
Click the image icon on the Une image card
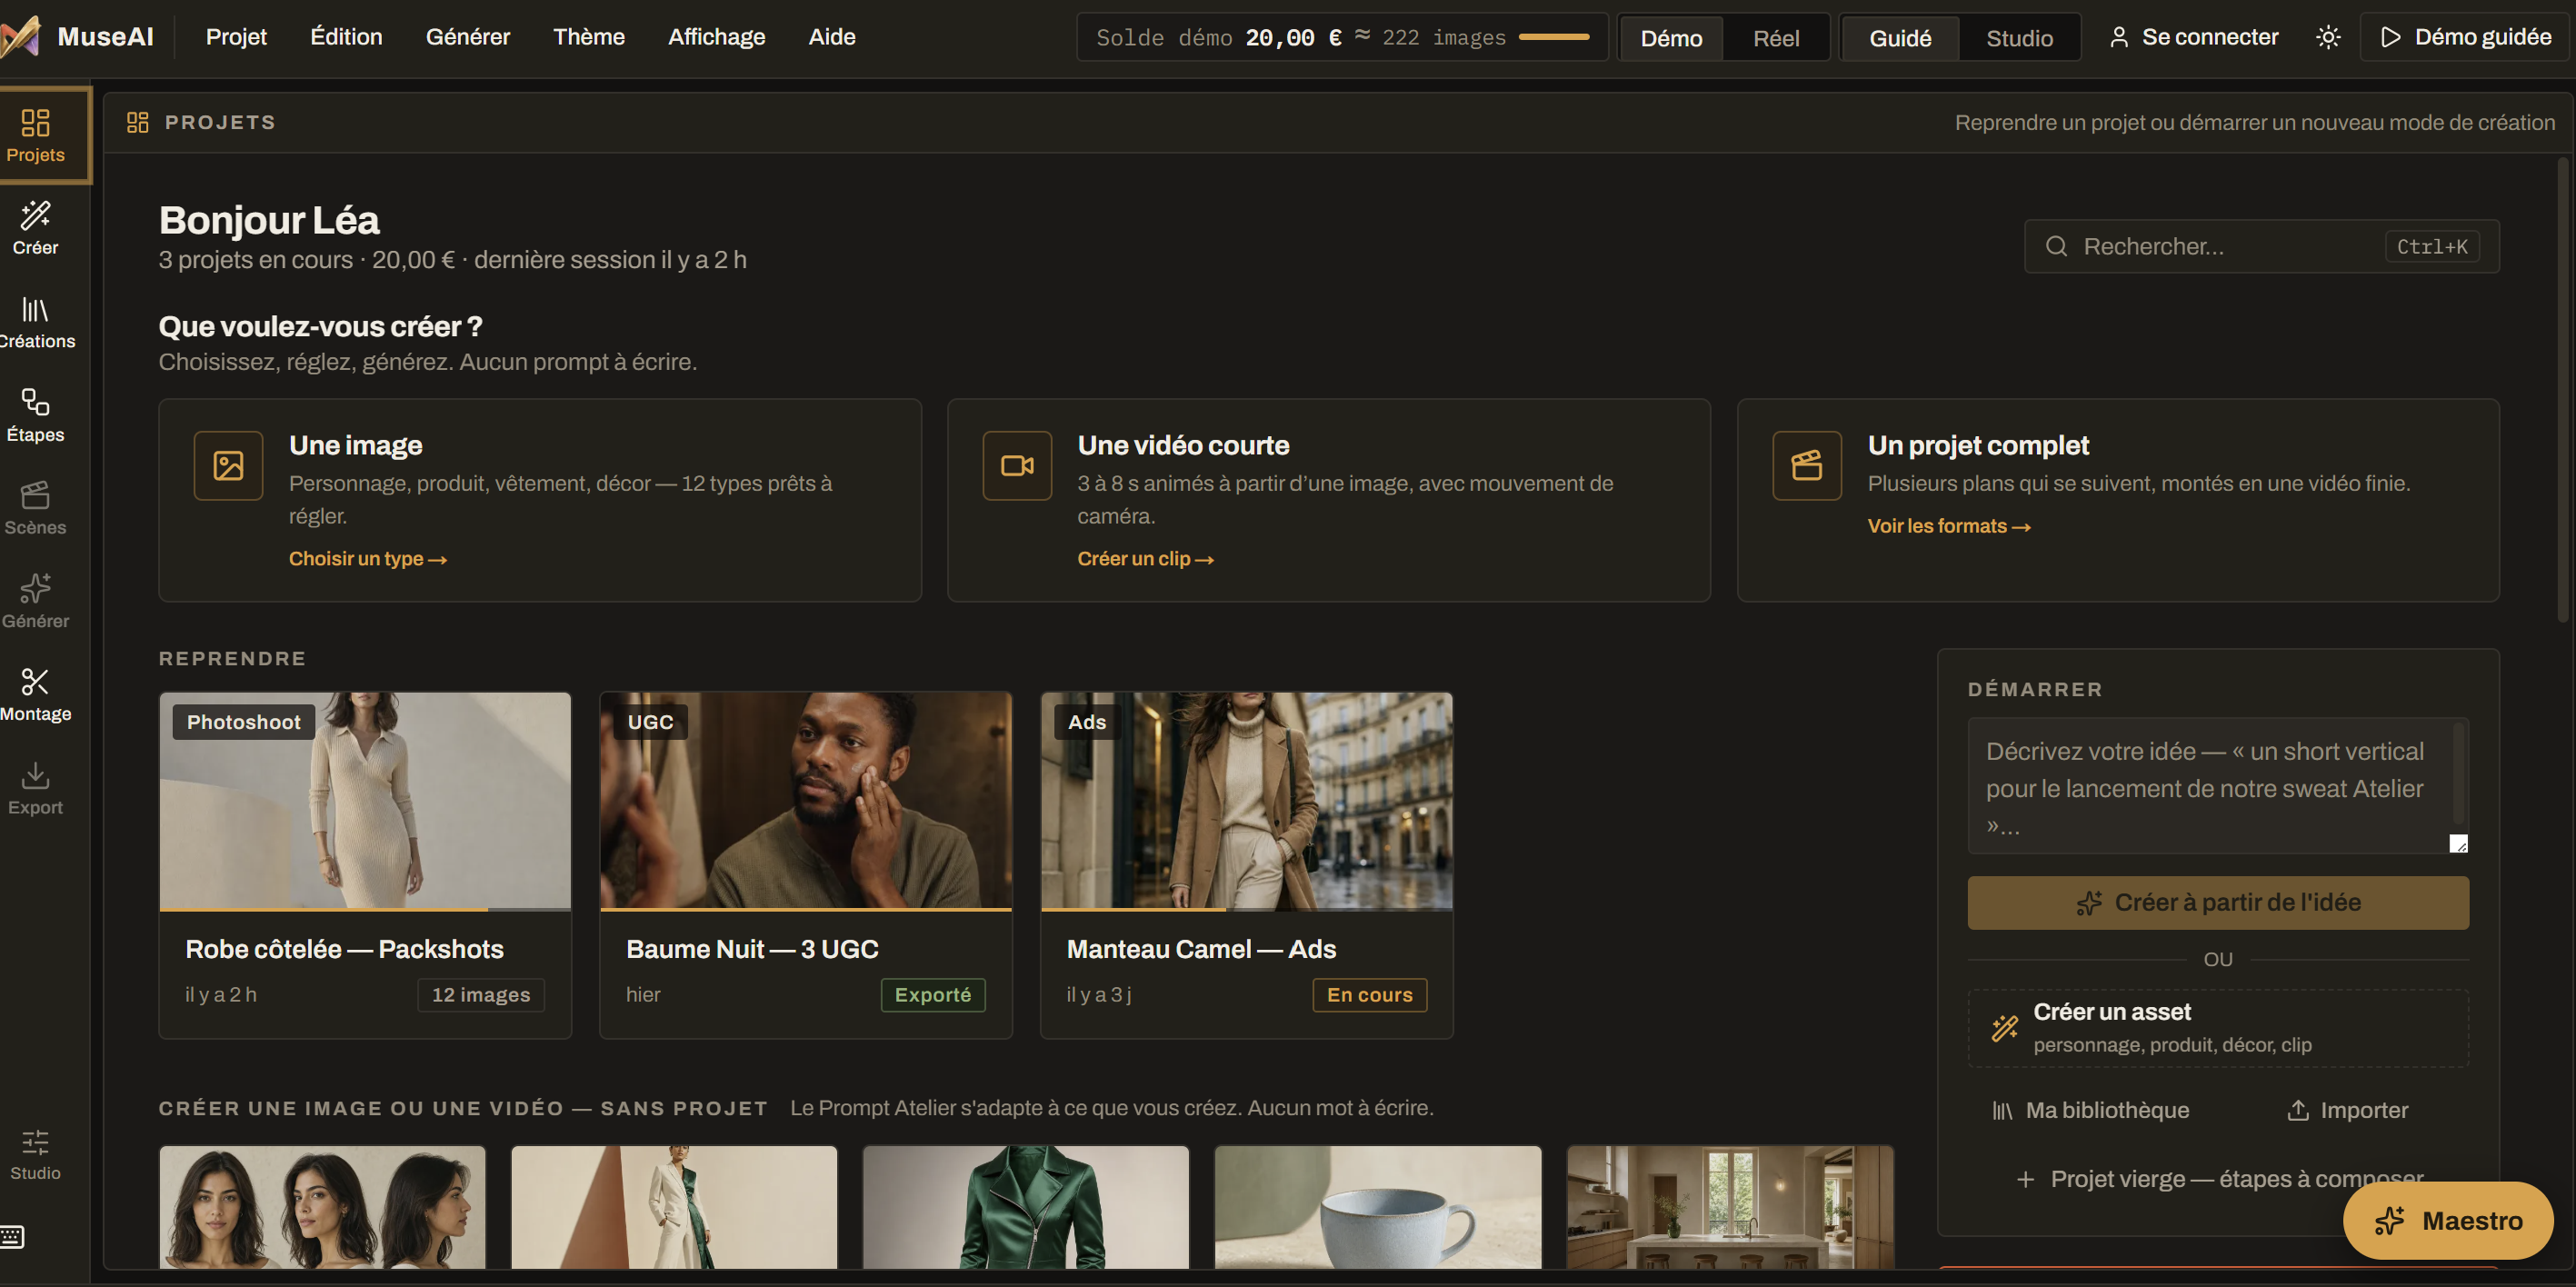click(228, 465)
